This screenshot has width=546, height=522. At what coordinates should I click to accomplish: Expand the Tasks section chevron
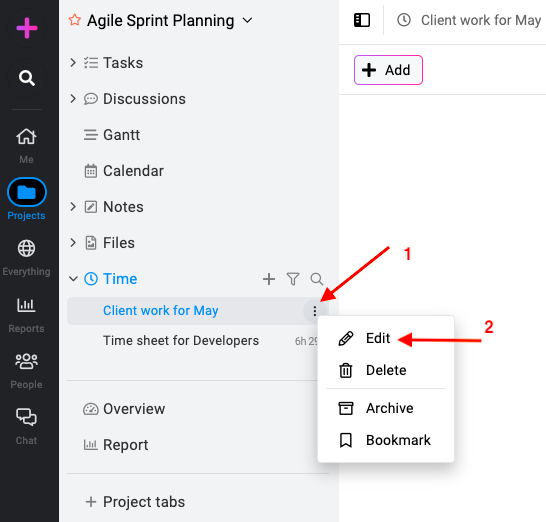[73, 63]
